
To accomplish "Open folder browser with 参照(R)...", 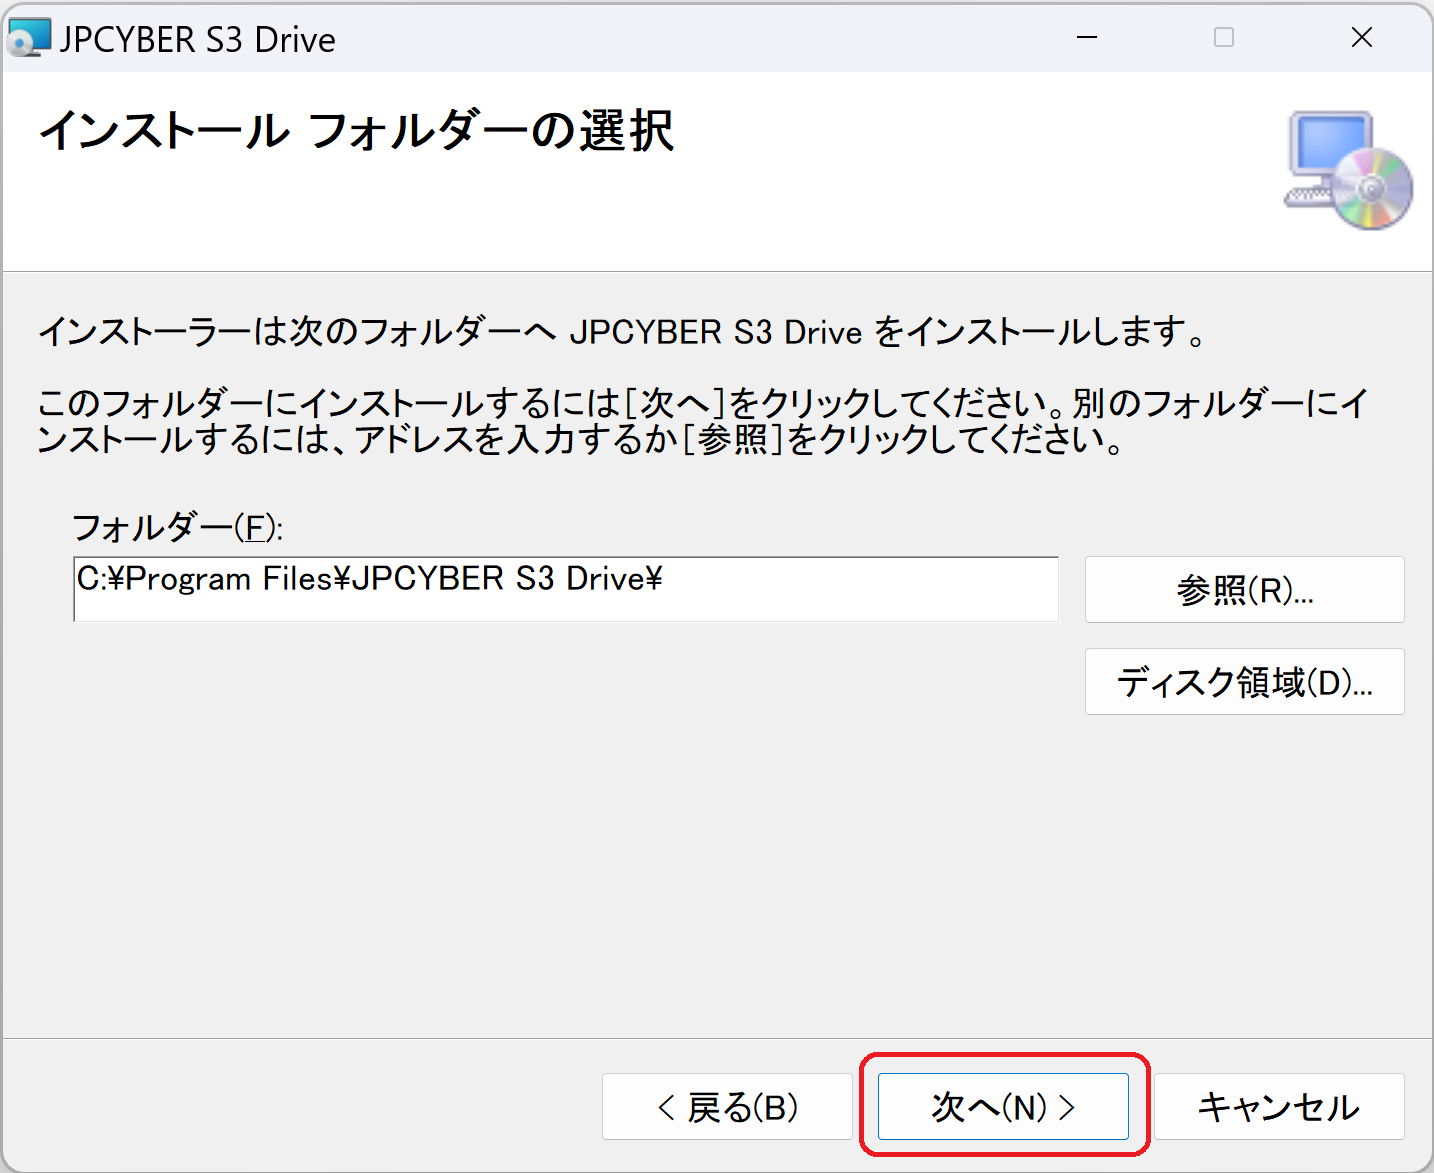I will tap(1244, 590).
